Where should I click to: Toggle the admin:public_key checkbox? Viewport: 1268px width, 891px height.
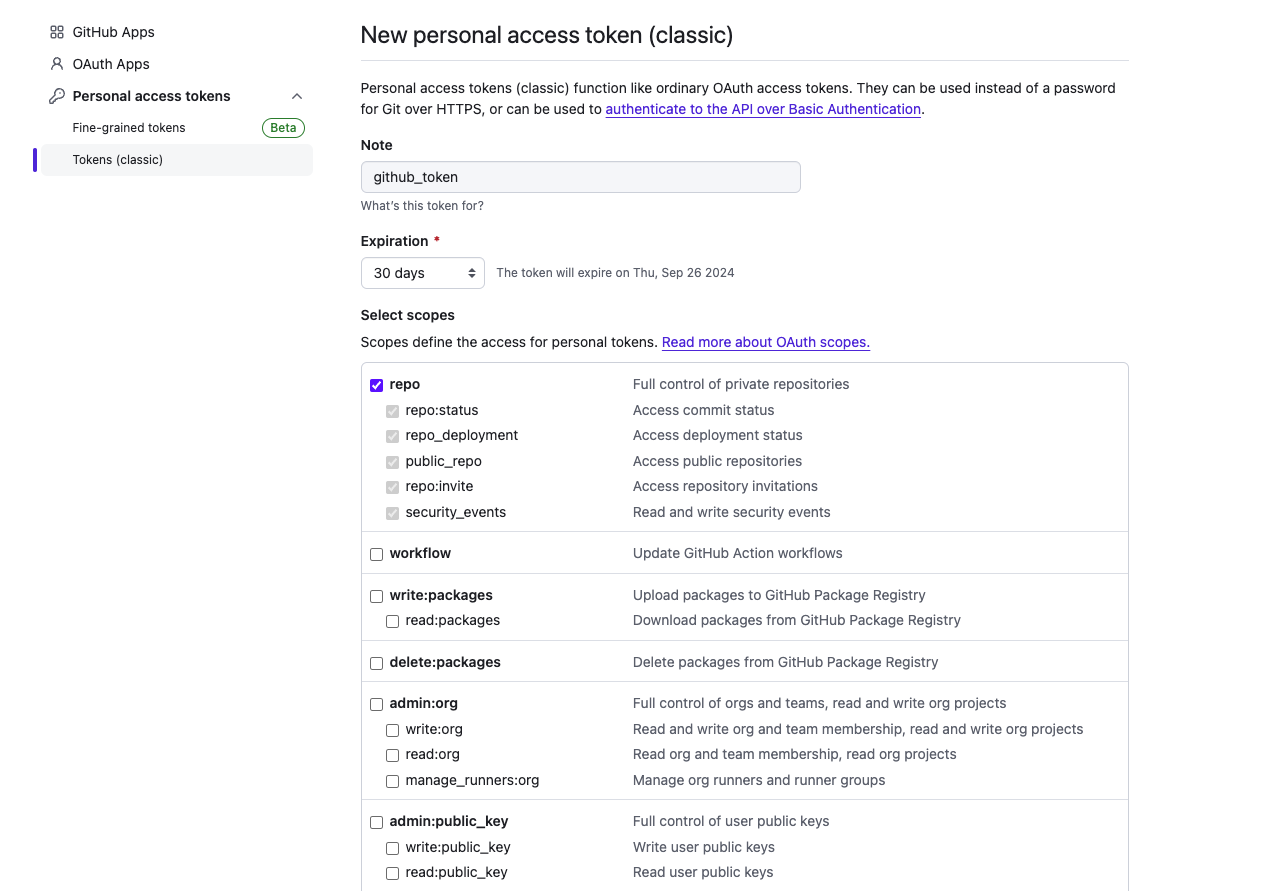point(377,822)
